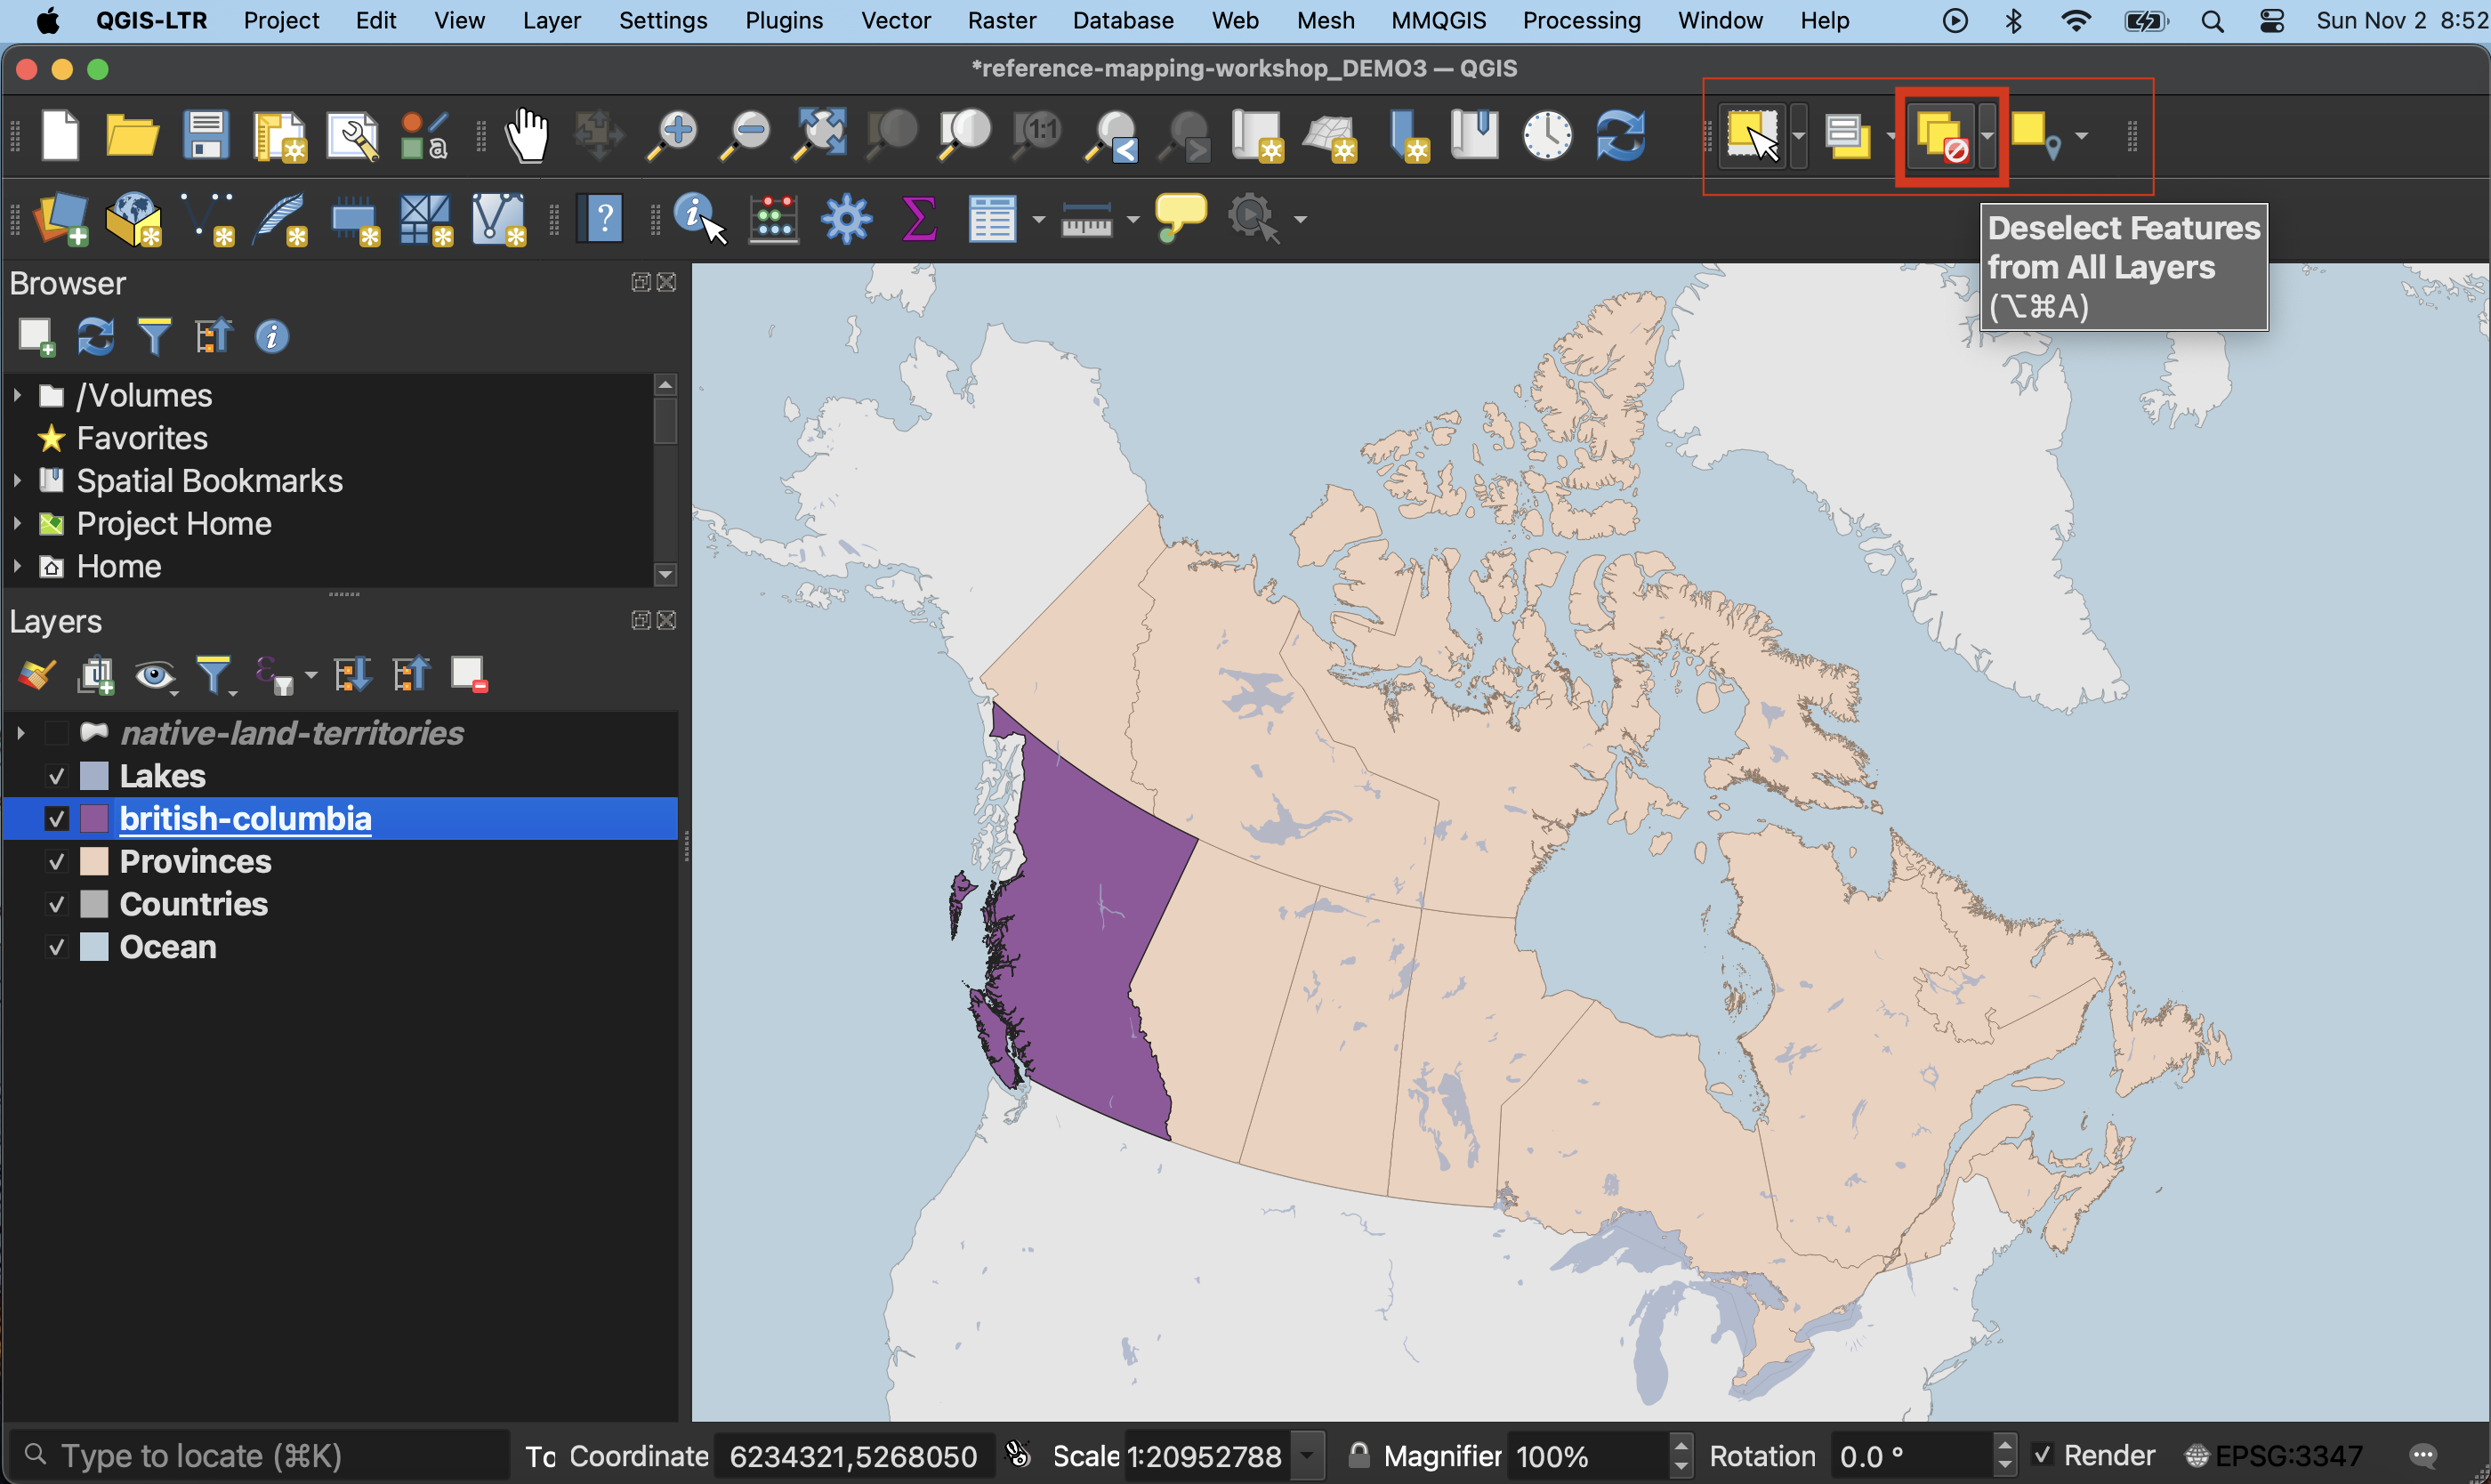This screenshot has width=2491, height=1484.
Task: Select the Pan Map hand tool
Action: pyautogui.click(x=526, y=136)
